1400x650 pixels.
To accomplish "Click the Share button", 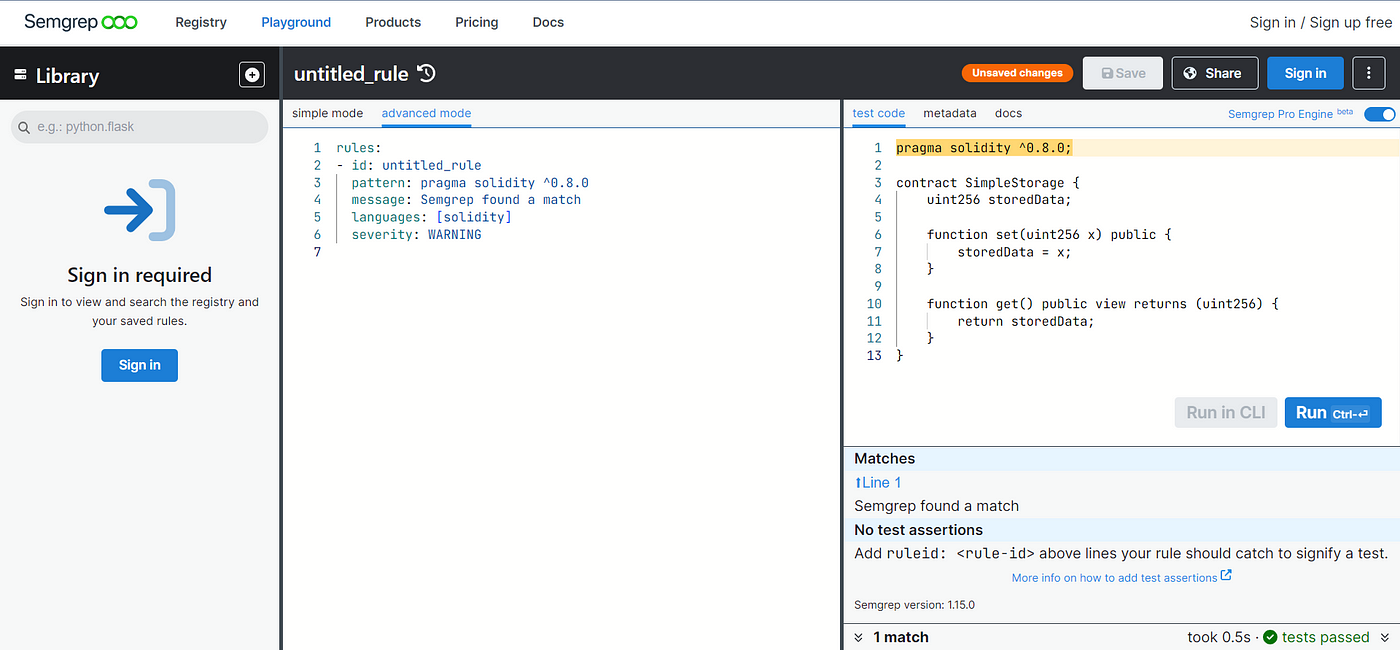I will coord(1213,73).
